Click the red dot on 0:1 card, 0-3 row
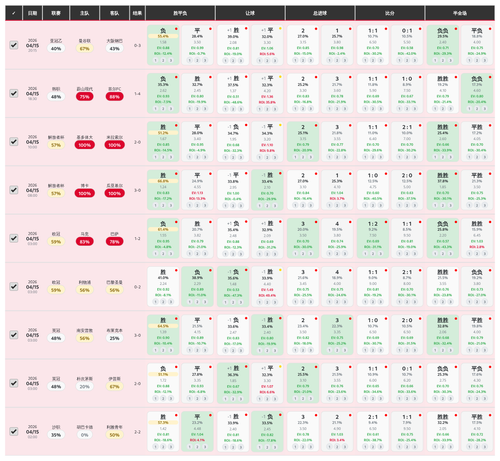 pyautogui.click(x=420, y=29)
